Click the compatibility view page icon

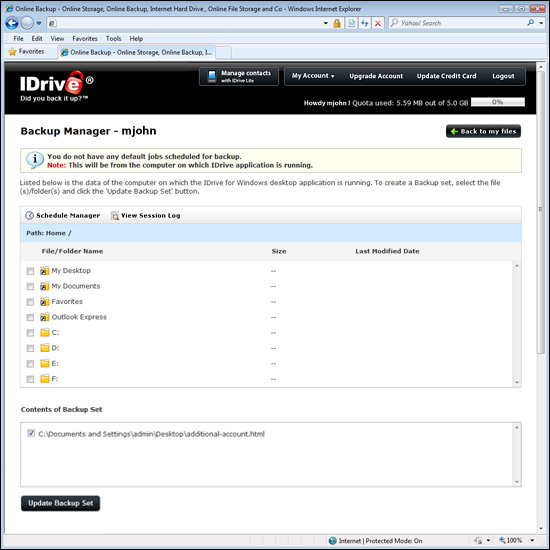[x=351, y=24]
